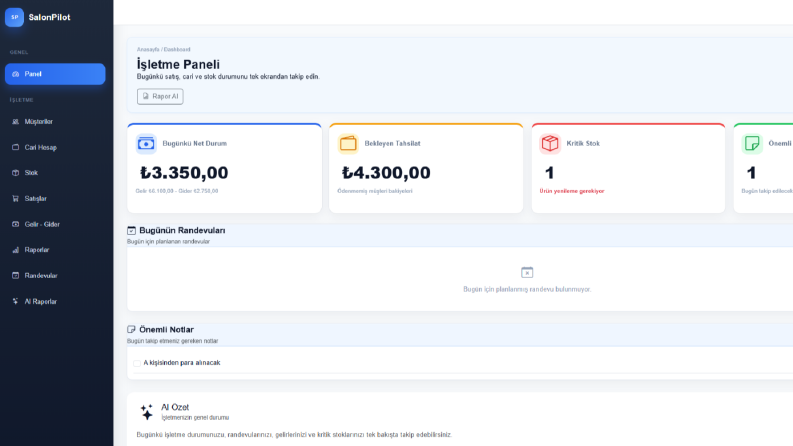Click the Bugünün Randevuları calendar-check icon

click(x=131, y=231)
